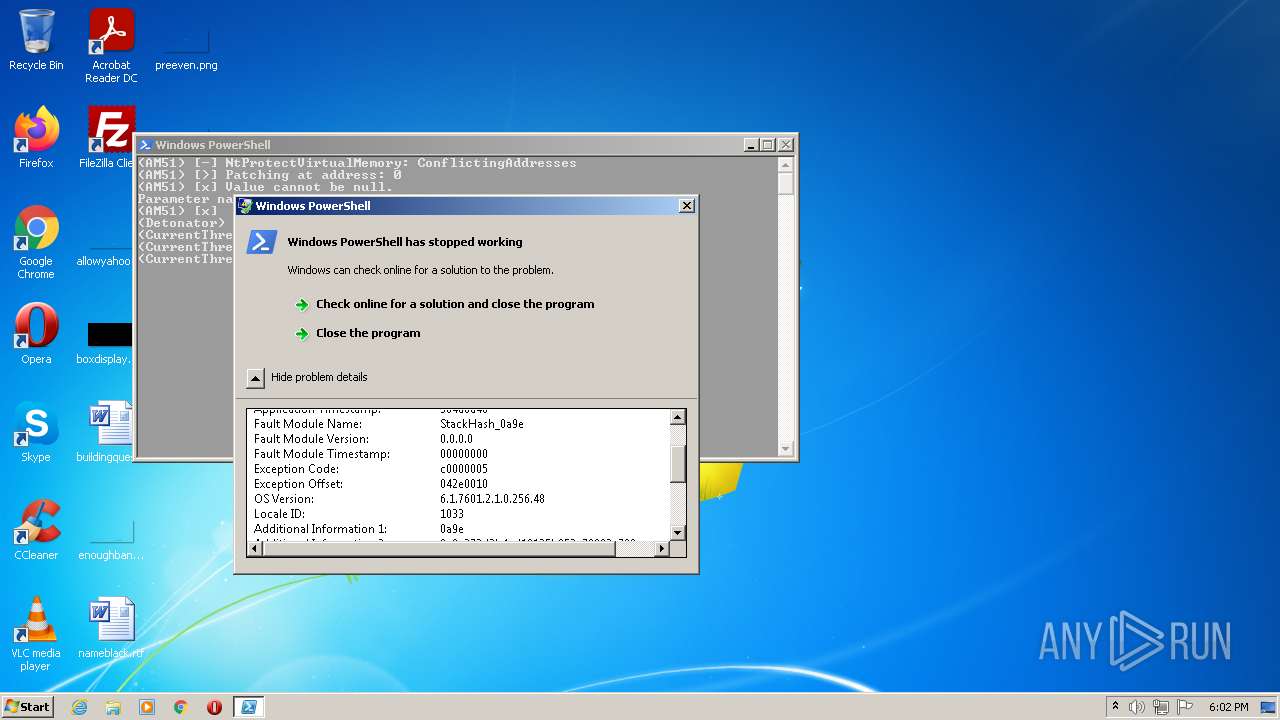Switch to PowerShell taskbar button

pyautogui.click(x=248, y=707)
